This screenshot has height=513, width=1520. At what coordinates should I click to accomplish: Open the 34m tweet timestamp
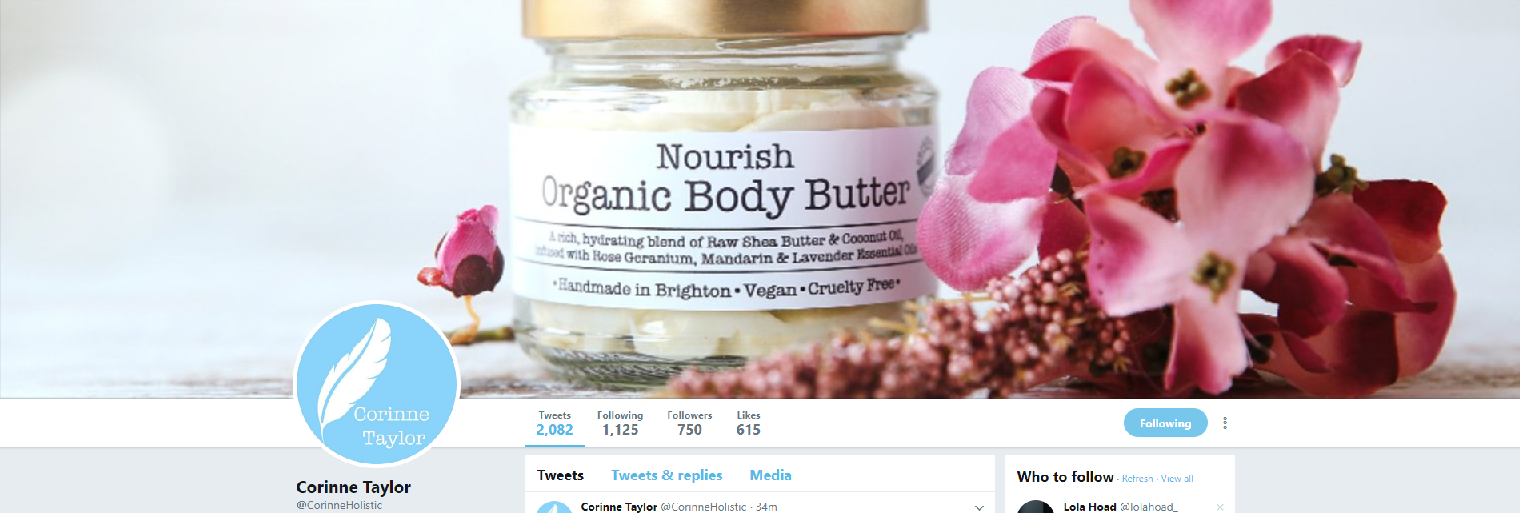coord(766,507)
